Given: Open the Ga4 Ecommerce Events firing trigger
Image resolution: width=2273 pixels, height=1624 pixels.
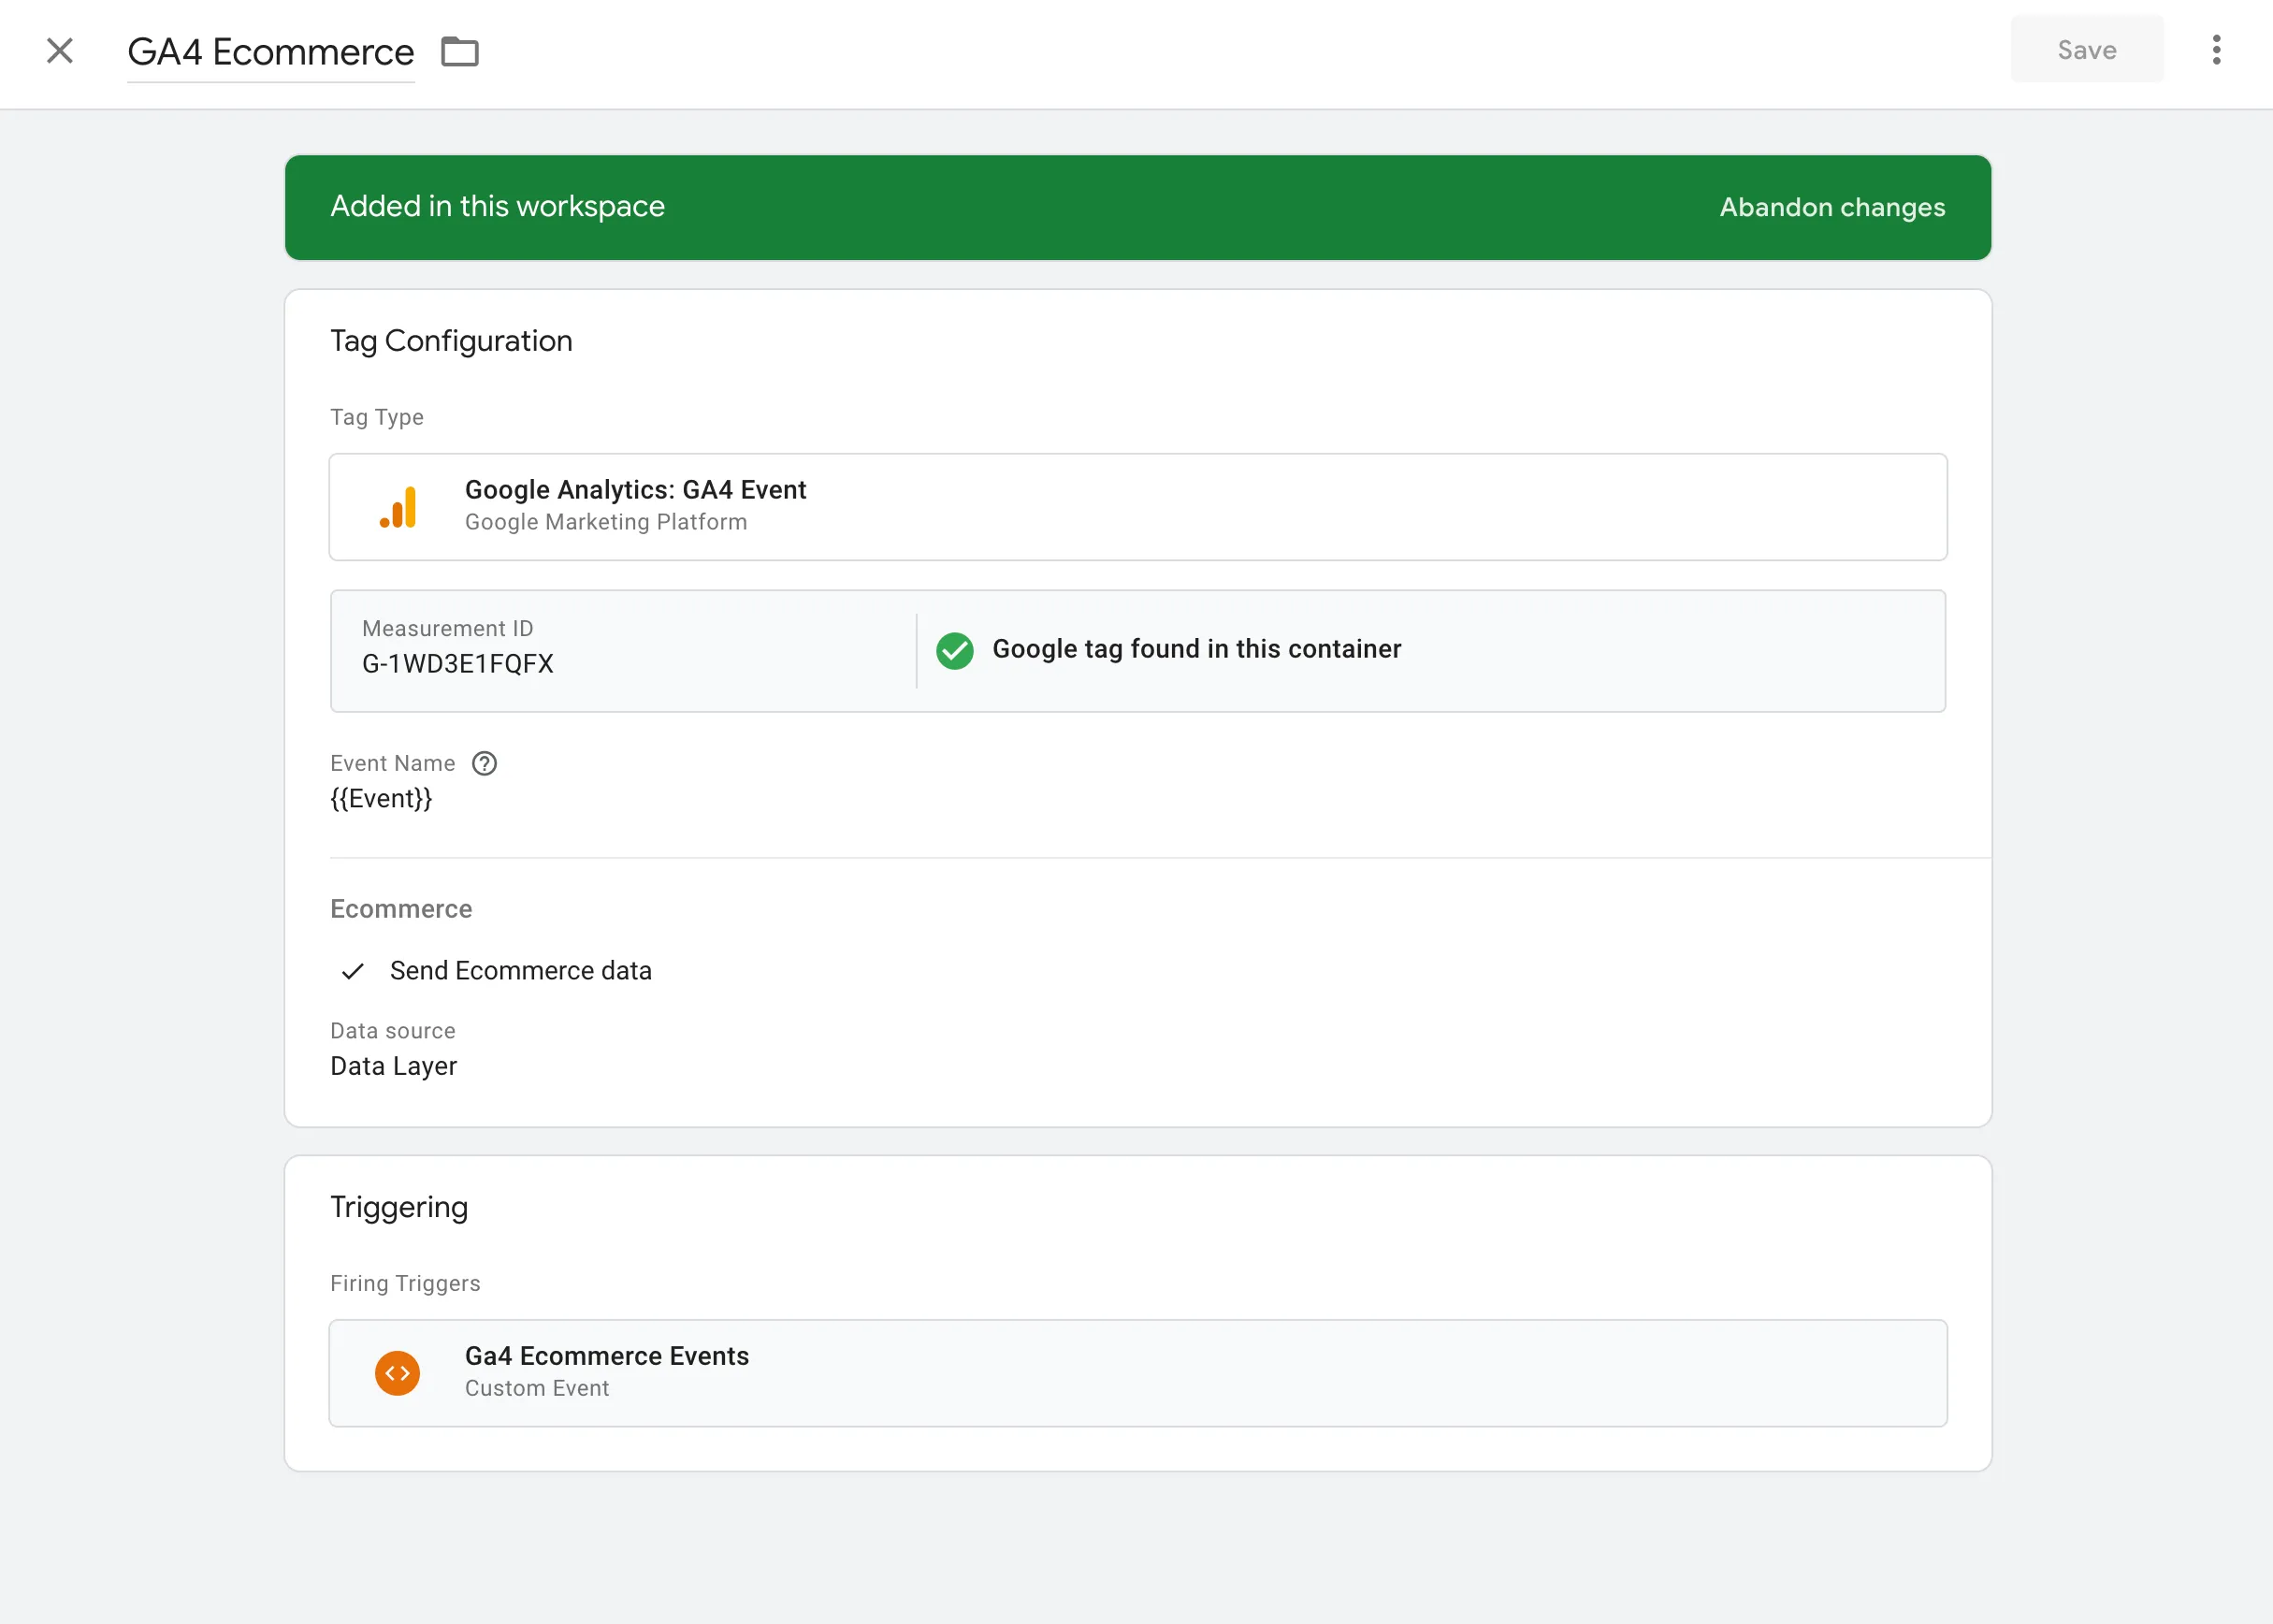Looking at the screenshot, I should 1138,1373.
